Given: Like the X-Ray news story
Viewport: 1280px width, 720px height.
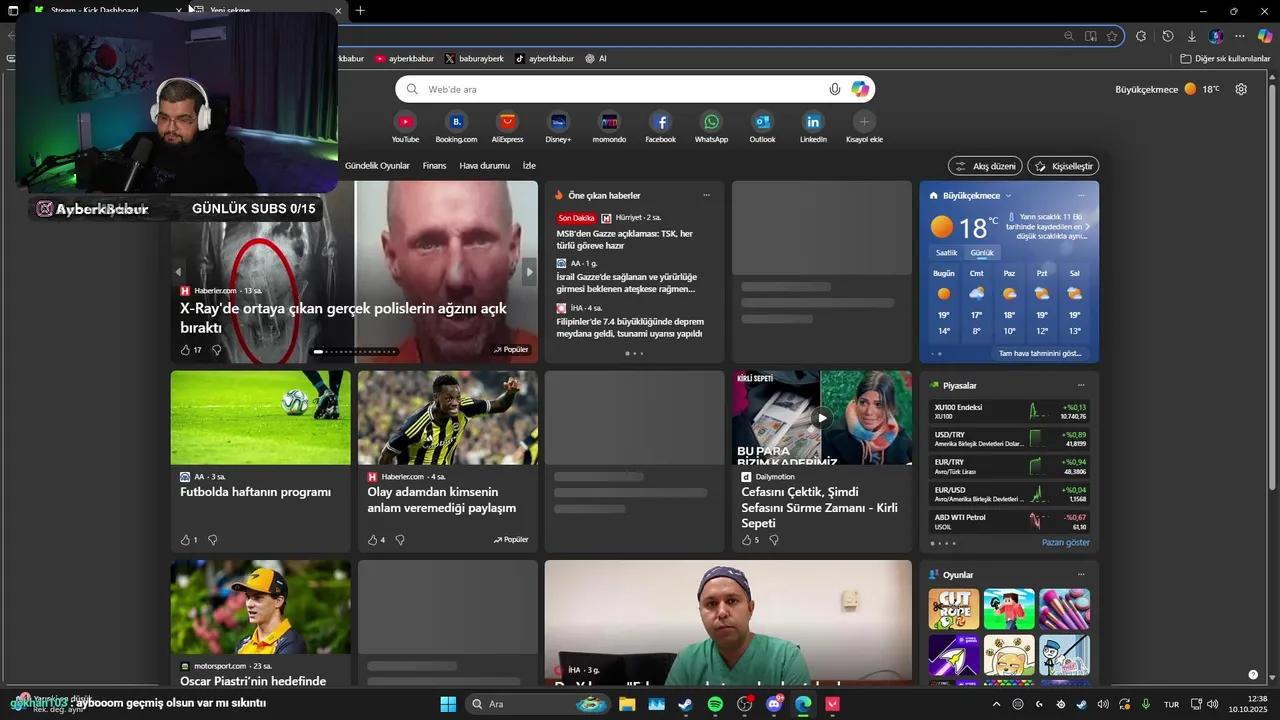Looking at the screenshot, I should tap(186, 350).
